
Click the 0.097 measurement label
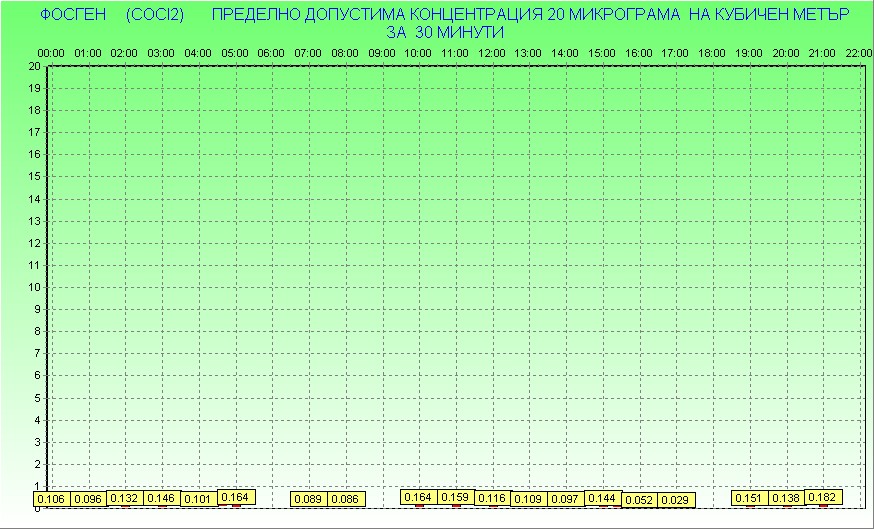click(x=565, y=499)
